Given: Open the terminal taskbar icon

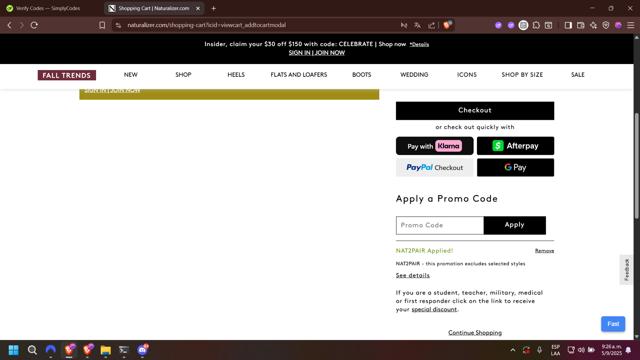Looking at the screenshot, I should pos(124,350).
